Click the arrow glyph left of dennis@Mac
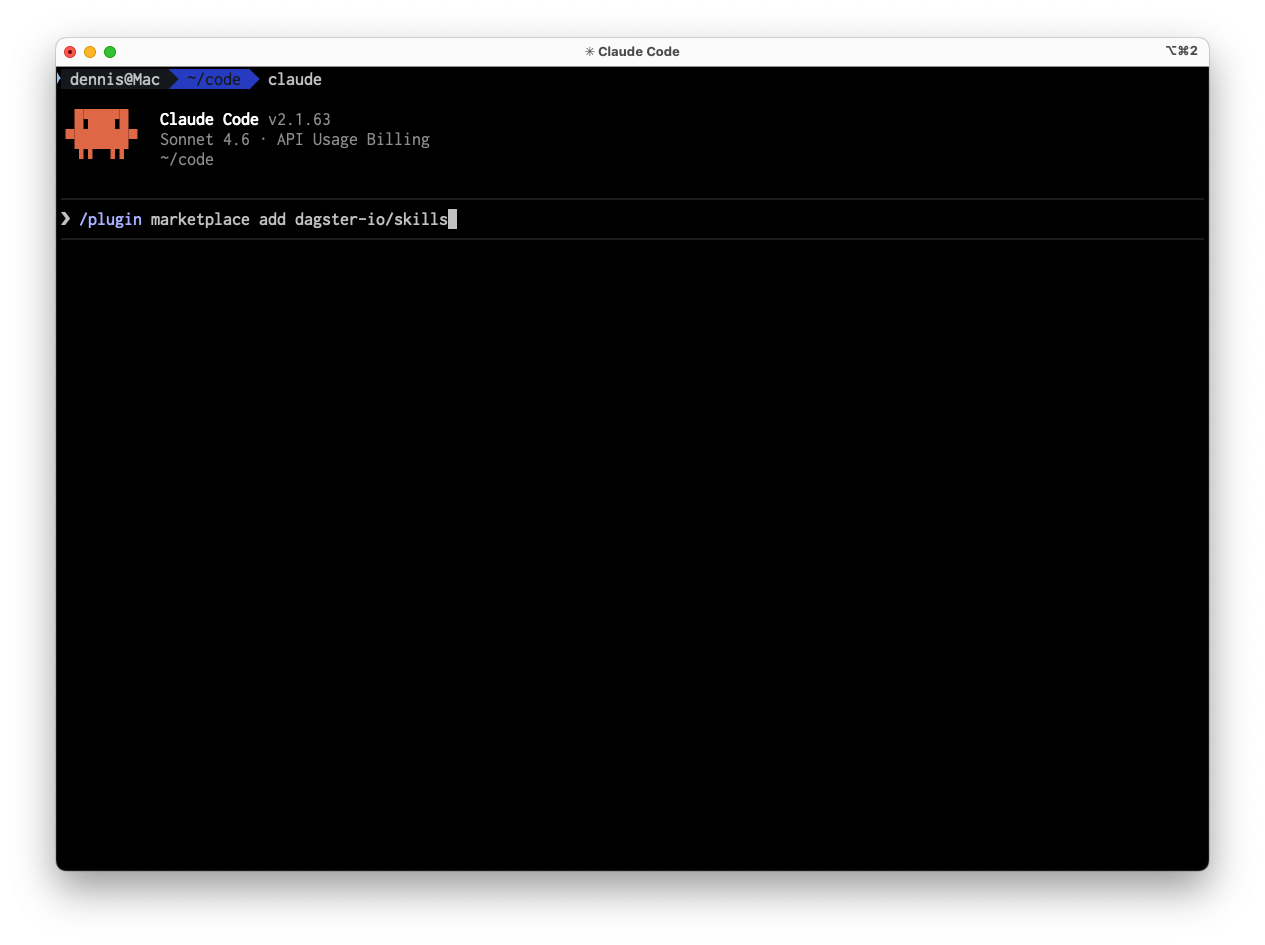 click(x=61, y=79)
